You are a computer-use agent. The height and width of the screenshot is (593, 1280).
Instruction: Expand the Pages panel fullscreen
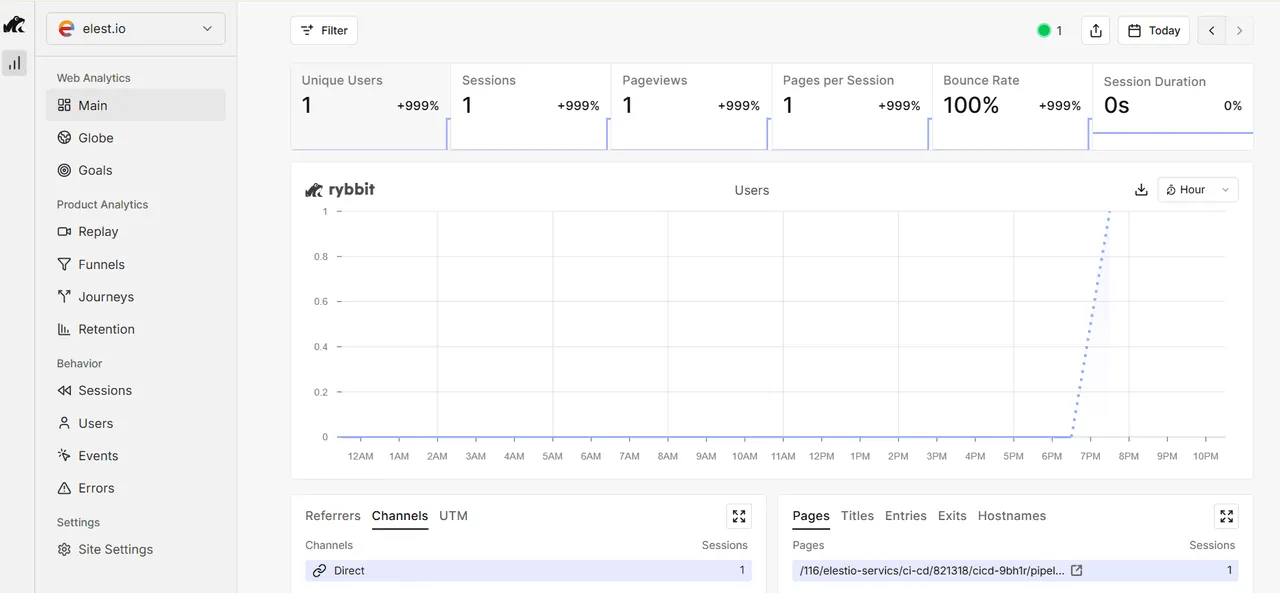coord(1226,516)
